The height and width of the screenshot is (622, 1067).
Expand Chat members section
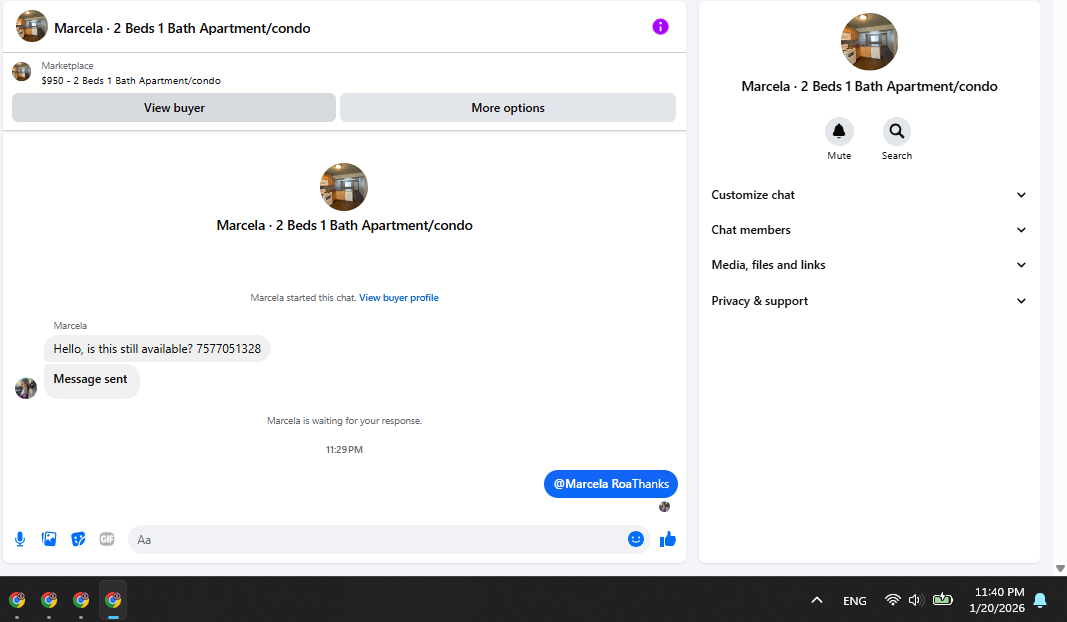(x=869, y=230)
